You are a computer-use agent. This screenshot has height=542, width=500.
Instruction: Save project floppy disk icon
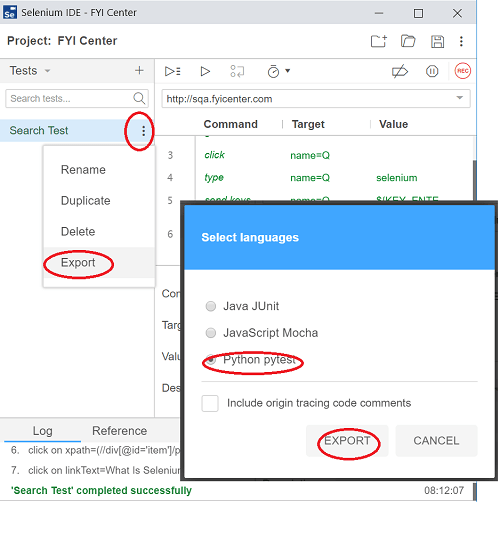(x=437, y=41)
